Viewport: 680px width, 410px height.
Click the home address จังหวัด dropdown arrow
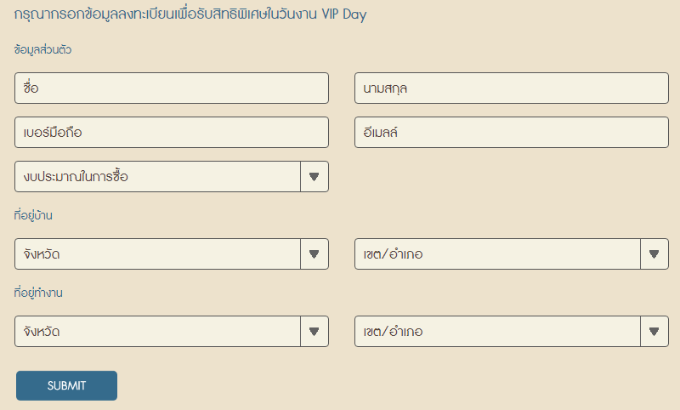[314, 254]
